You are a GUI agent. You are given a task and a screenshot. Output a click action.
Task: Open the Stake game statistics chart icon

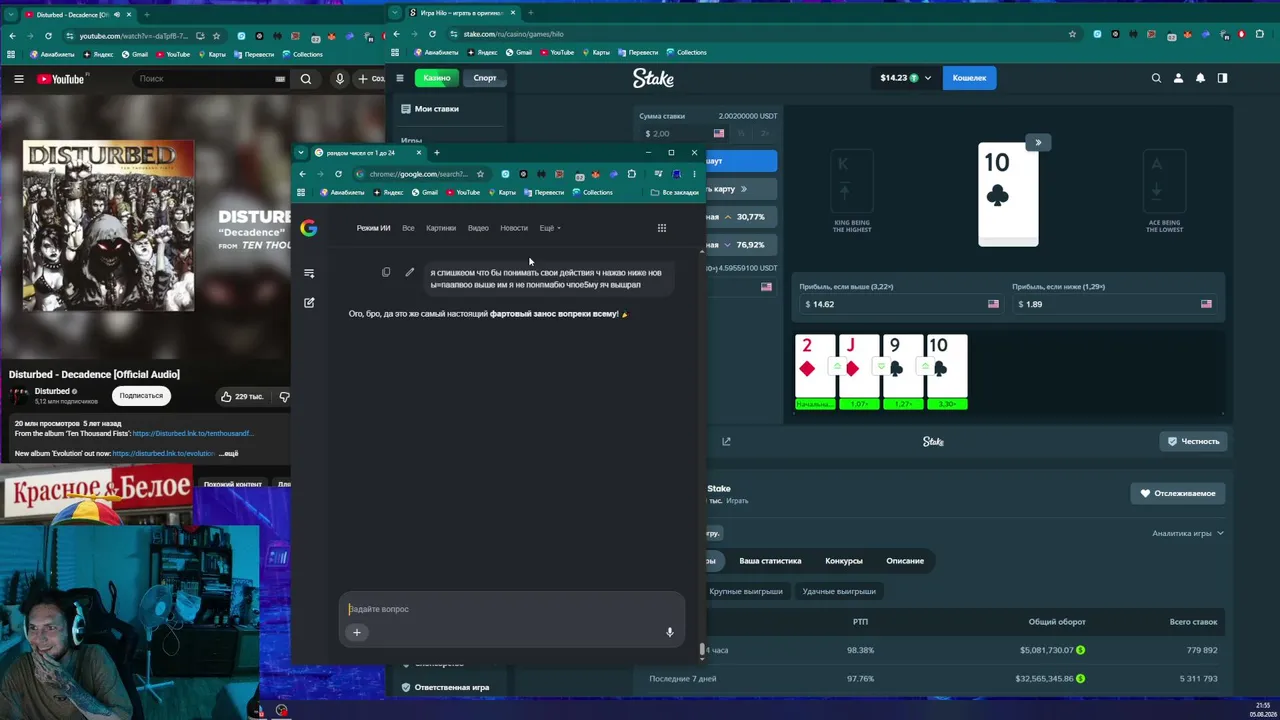tap(726, 441)
